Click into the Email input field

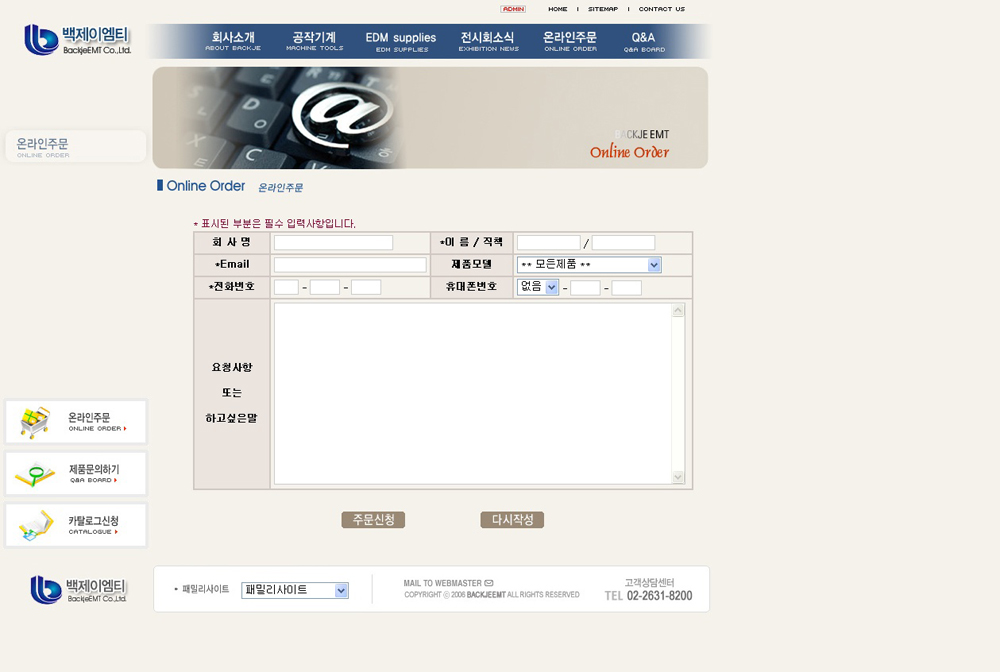[x=350, y=265]
